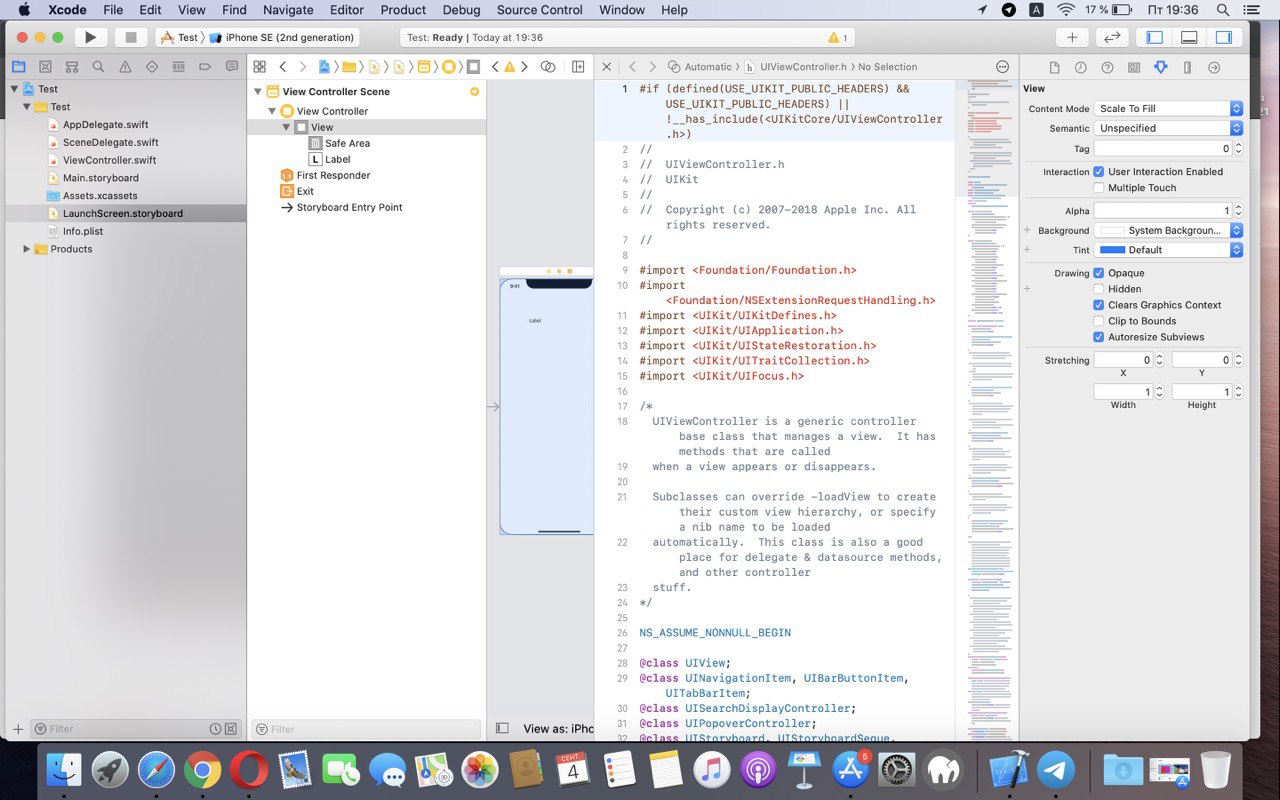
Task: Show the History inspector
Action: point(1081,67)
